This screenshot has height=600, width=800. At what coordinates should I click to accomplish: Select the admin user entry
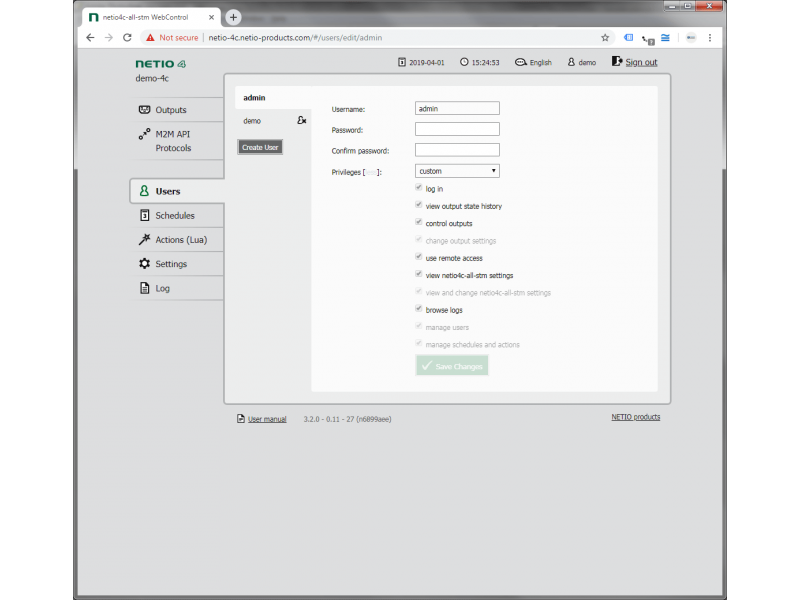273,97
